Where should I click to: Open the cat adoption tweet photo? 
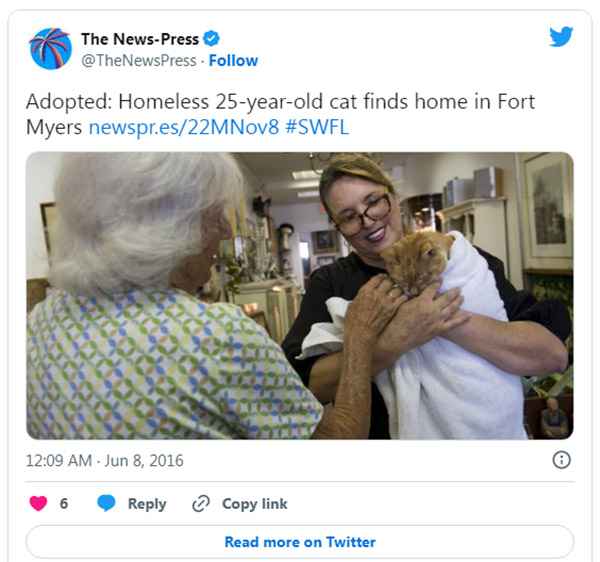(x=300, y=295)
